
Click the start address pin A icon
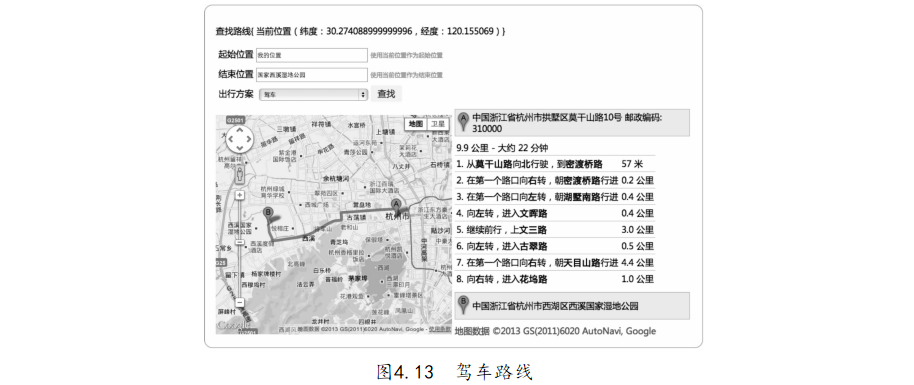pyautogui.click(x=463, y=122)
